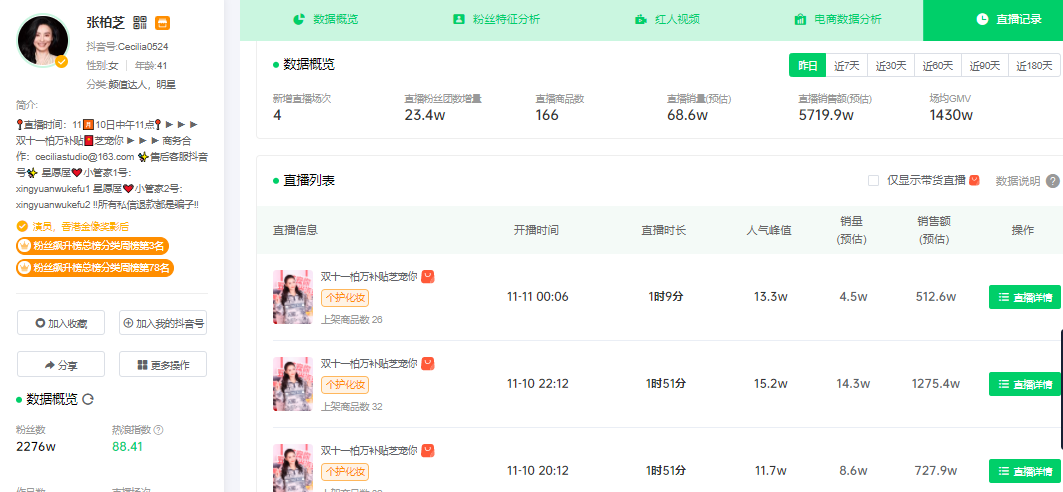This screenshot has height=492, width=1063.
Task: Select the 昨日 time range
Action: point(807,66)
